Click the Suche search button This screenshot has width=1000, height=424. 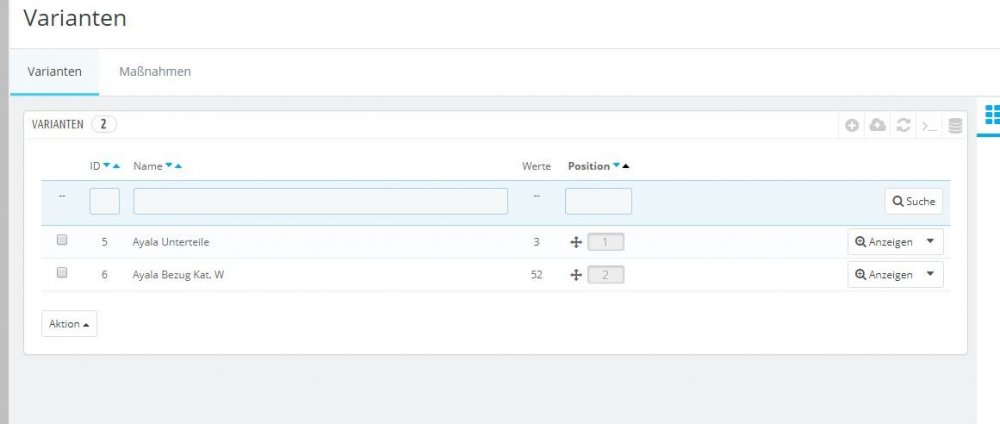(x=913, y=201)
